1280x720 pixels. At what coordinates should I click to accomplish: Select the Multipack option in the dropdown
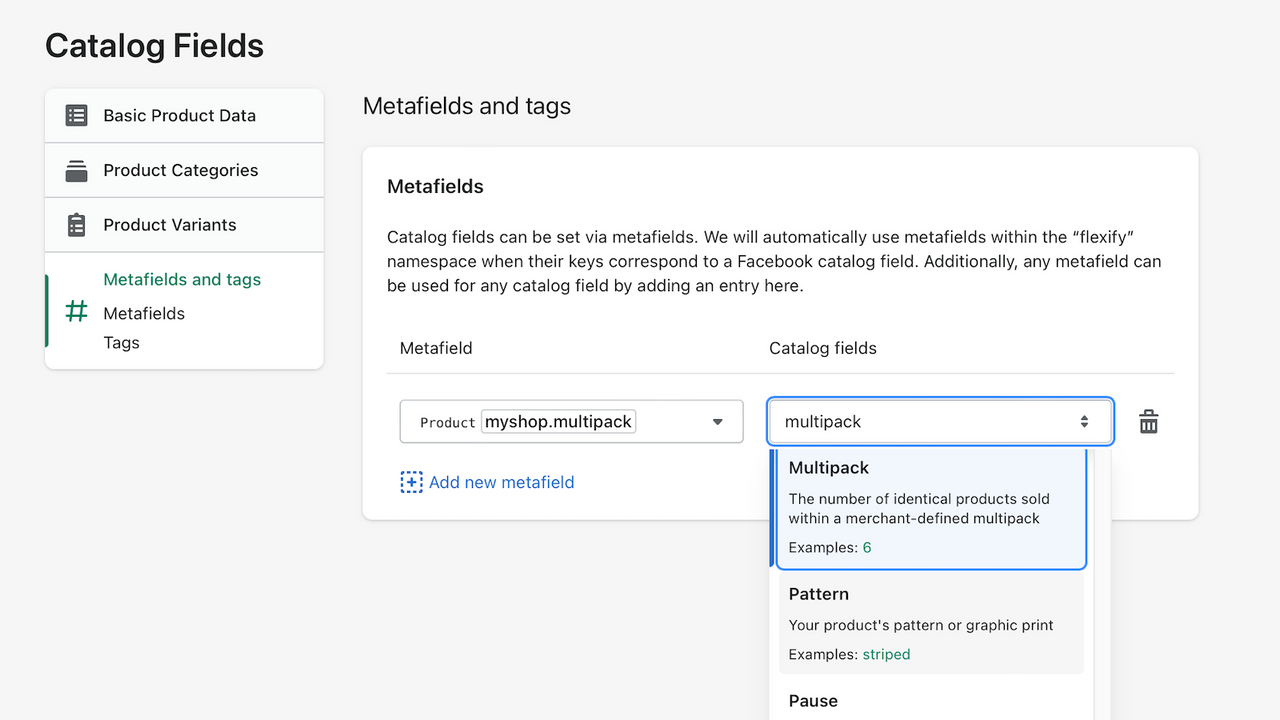click(x=930, y=508)
